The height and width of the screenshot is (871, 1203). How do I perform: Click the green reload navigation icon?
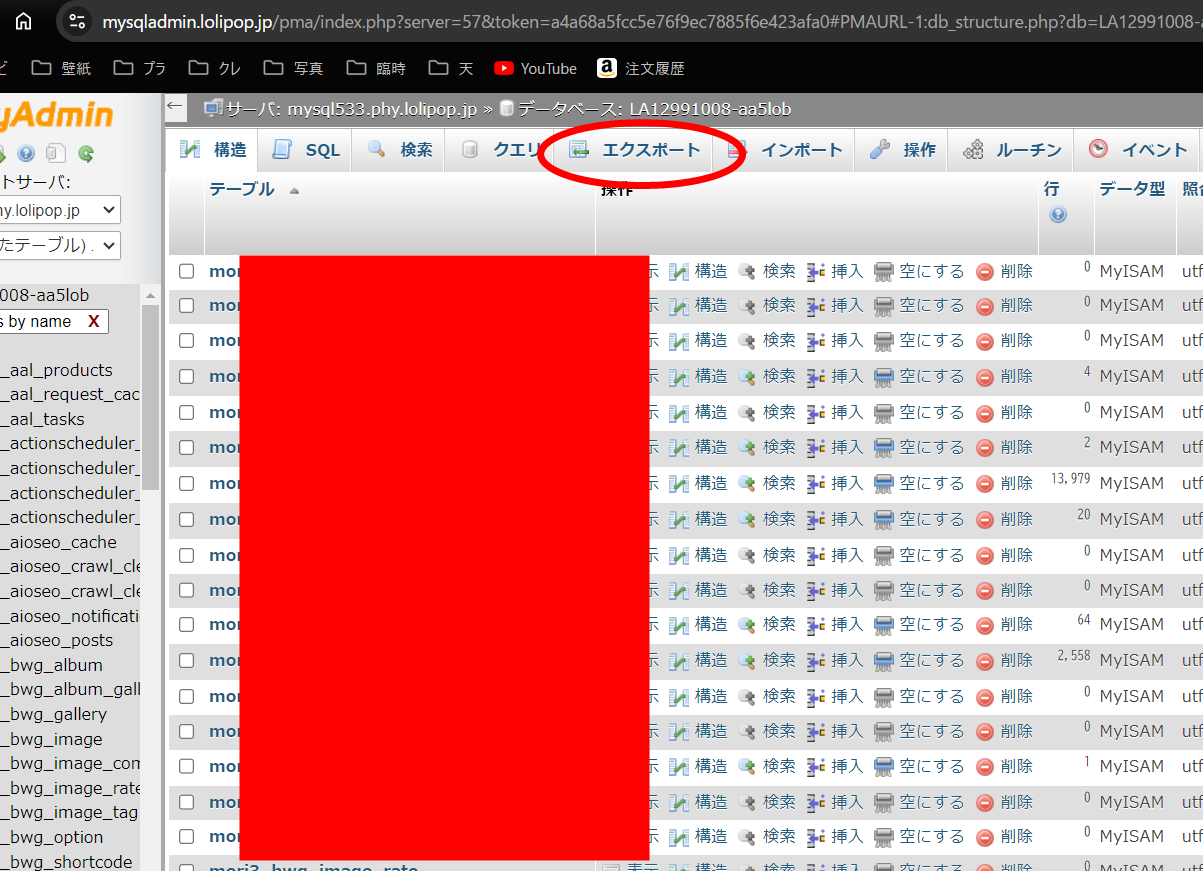point(86,153)
